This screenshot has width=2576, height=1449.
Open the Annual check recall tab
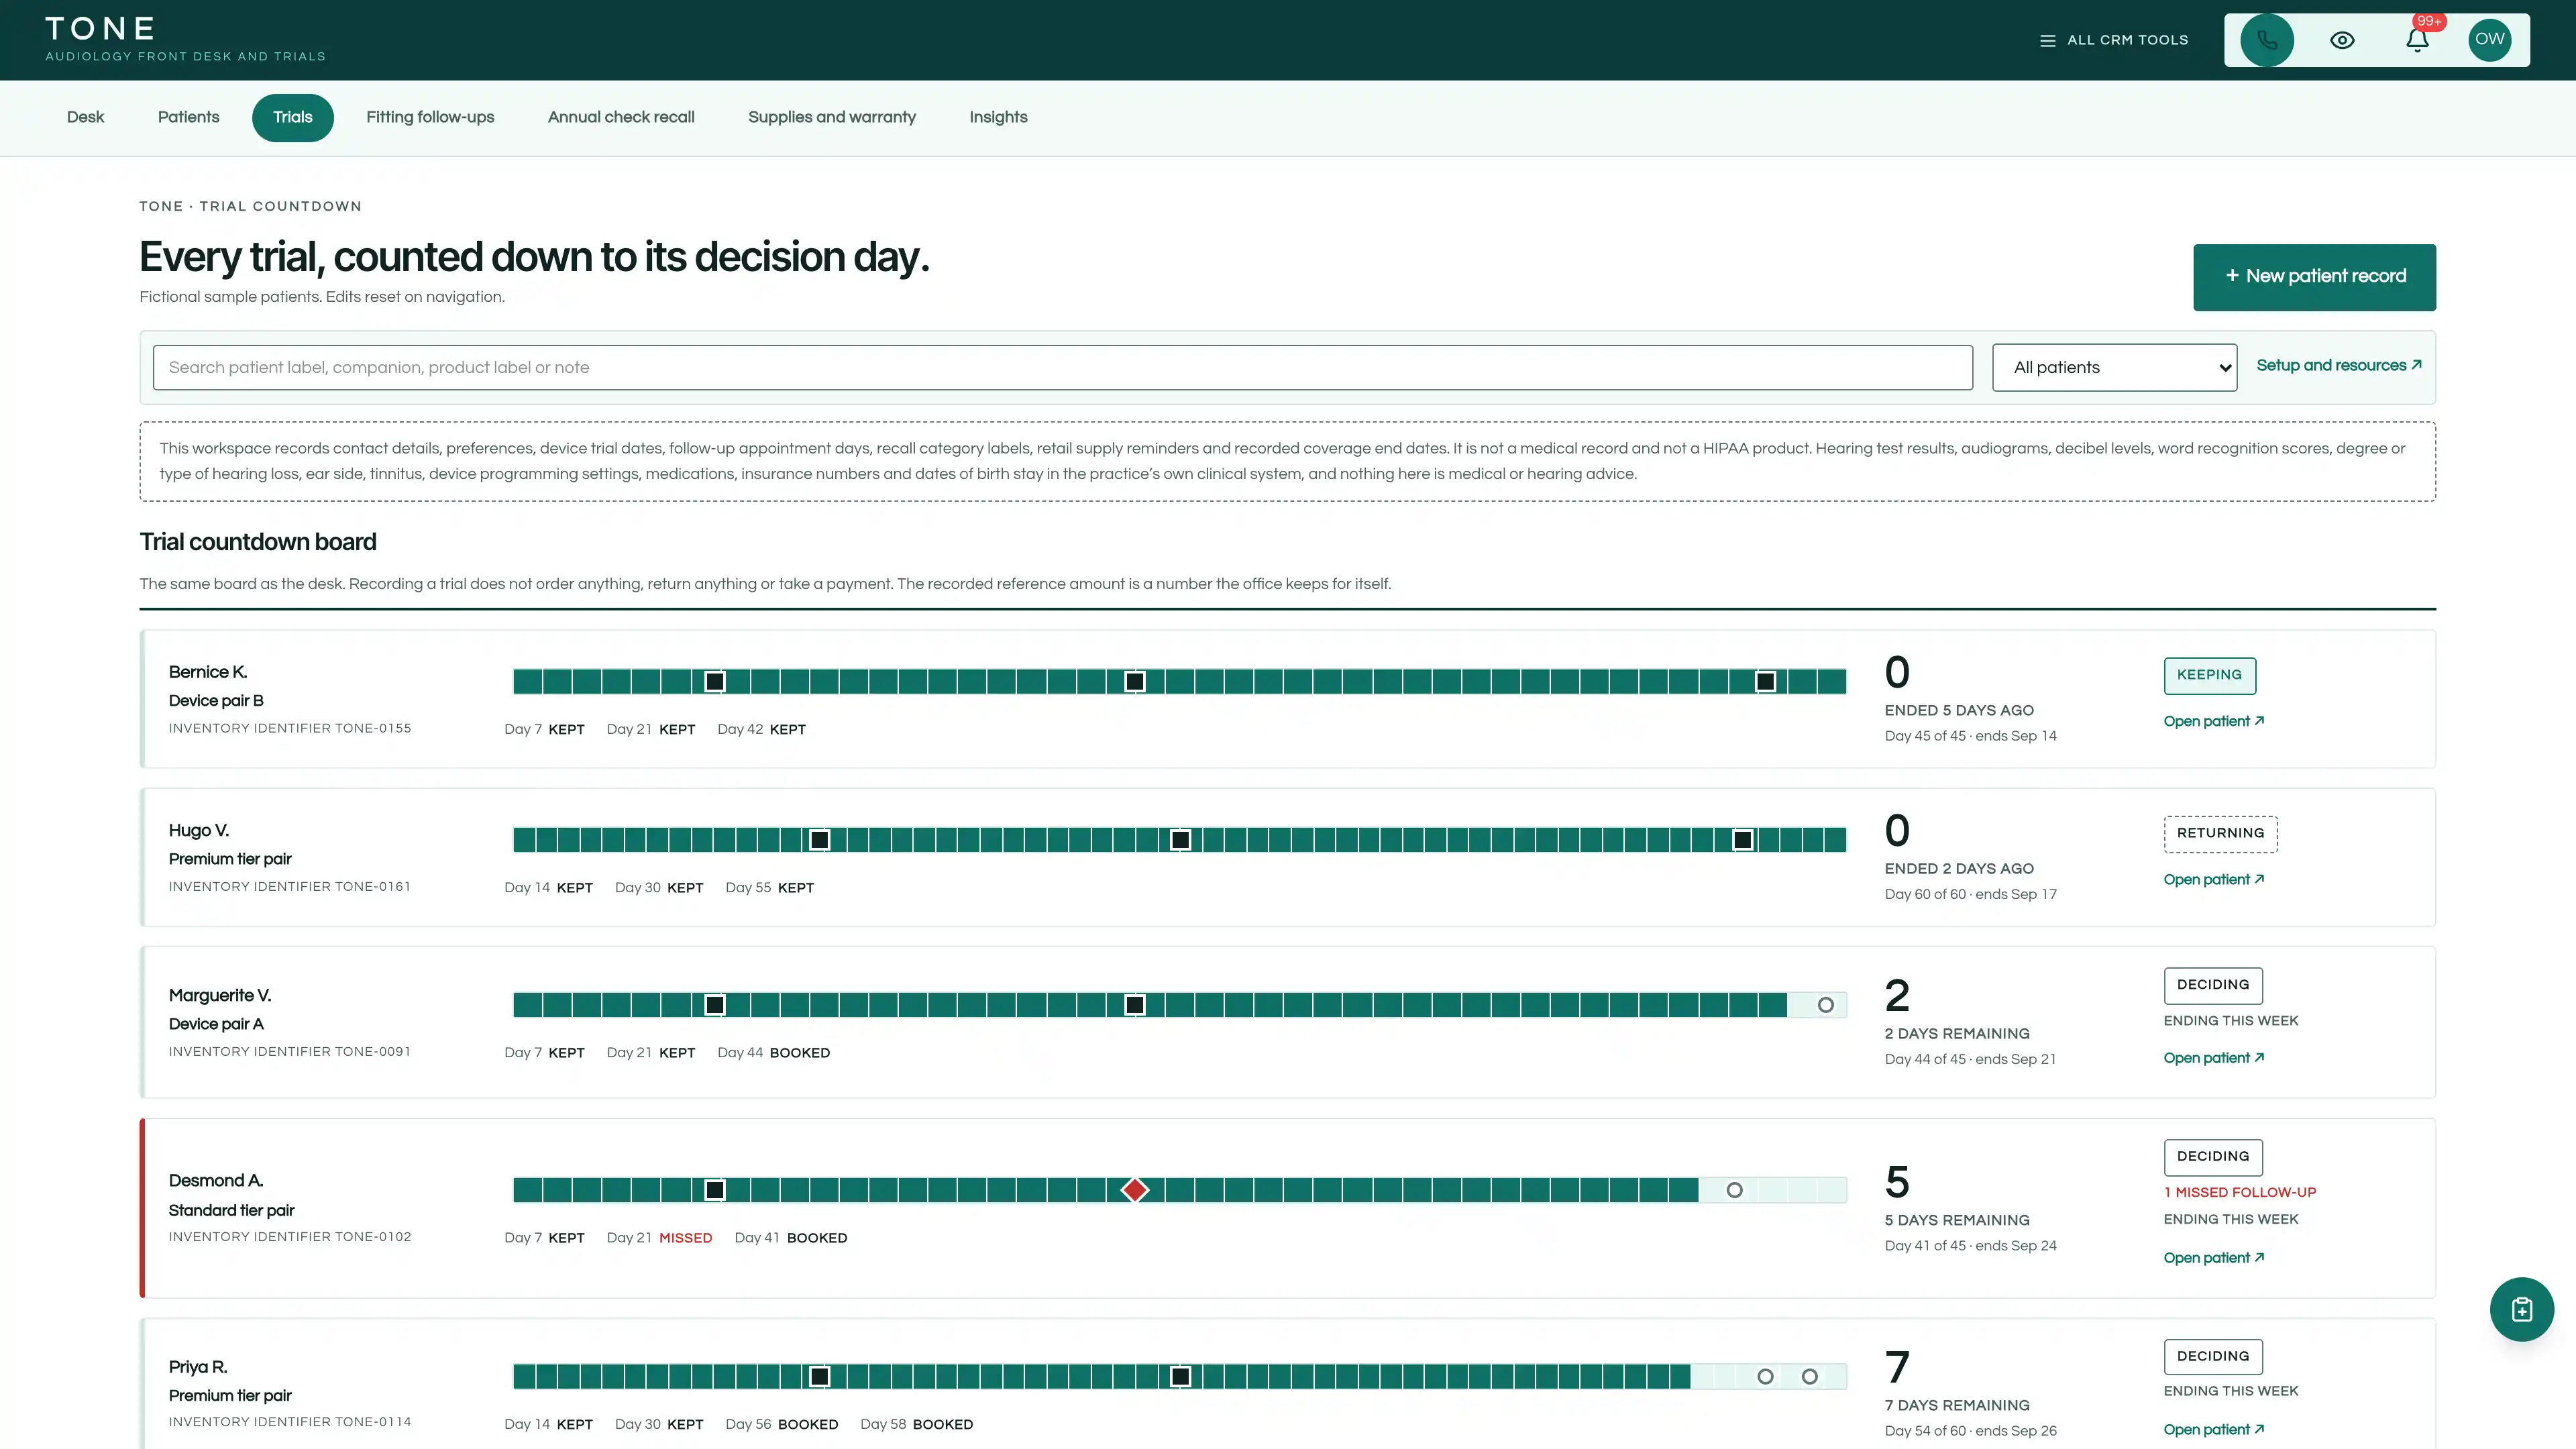[621, 117]
